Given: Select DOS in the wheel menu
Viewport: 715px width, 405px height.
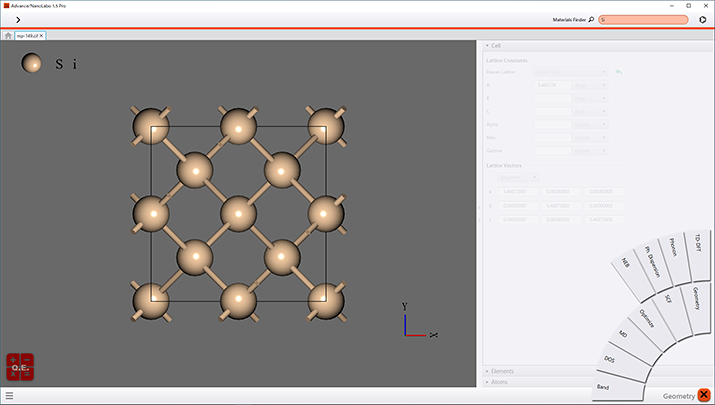Looking at the screenshot, I should click(x=626, y=361).
